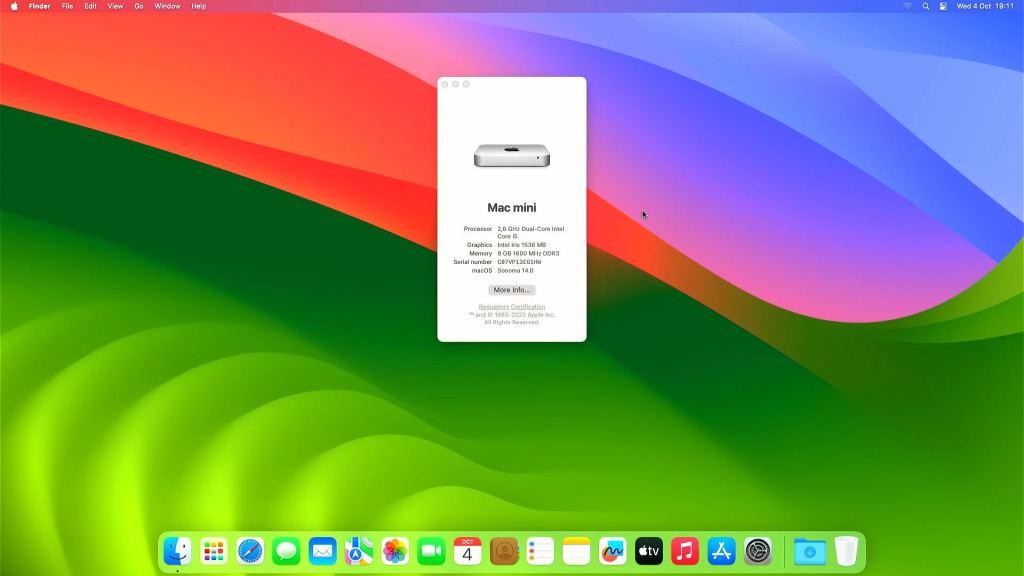
Task: Click the Wi-Fi status icon in the menu bar
Action: [907, 6]
